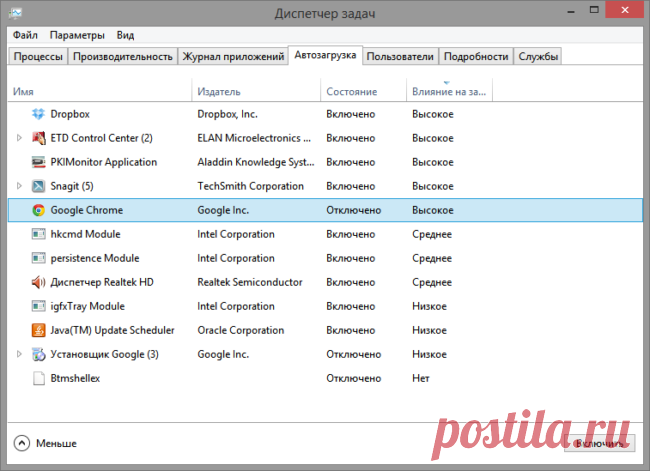Select the PKIMonitor Application entry
650x471 pixels.
pos(104,162)
